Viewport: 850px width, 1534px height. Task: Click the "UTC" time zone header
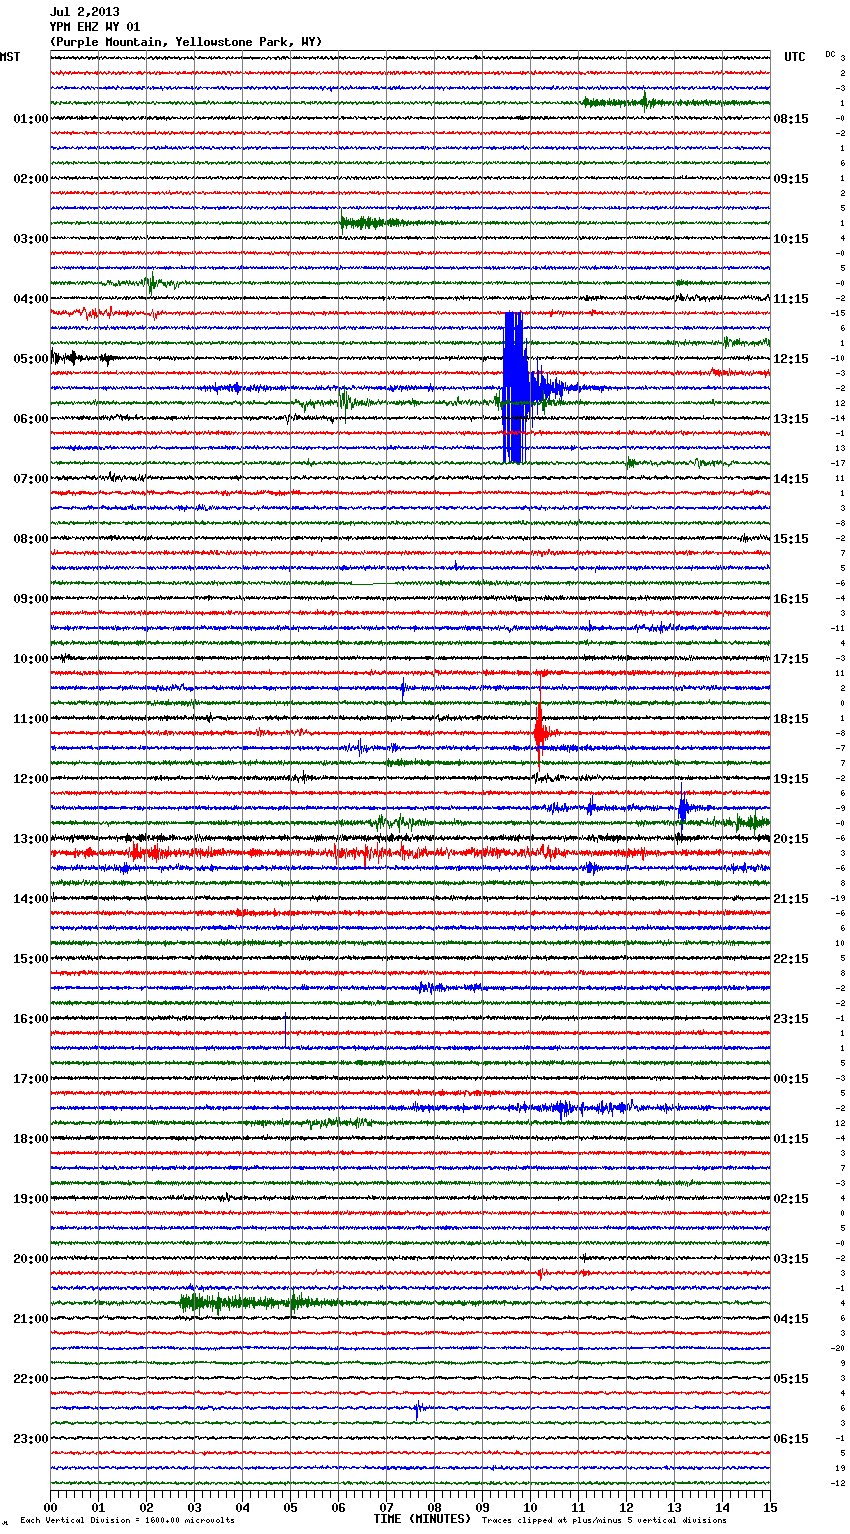click(x=794, y=57)
